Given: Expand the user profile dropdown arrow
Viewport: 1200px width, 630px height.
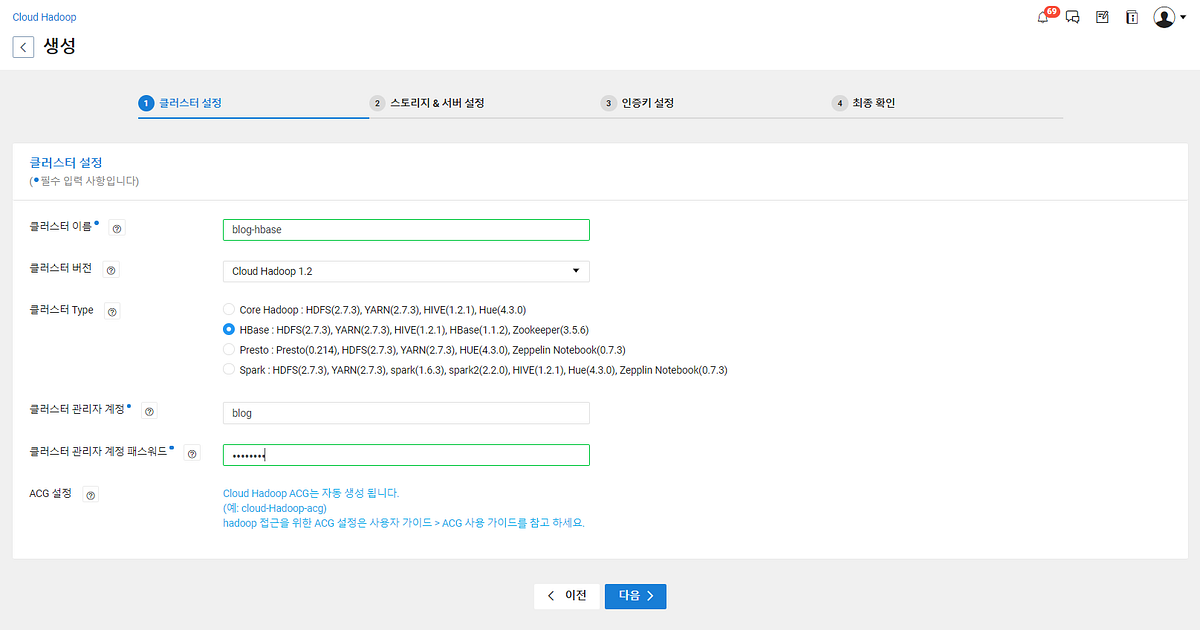Looking at the screenshot, I should (x=1183, y=17).
